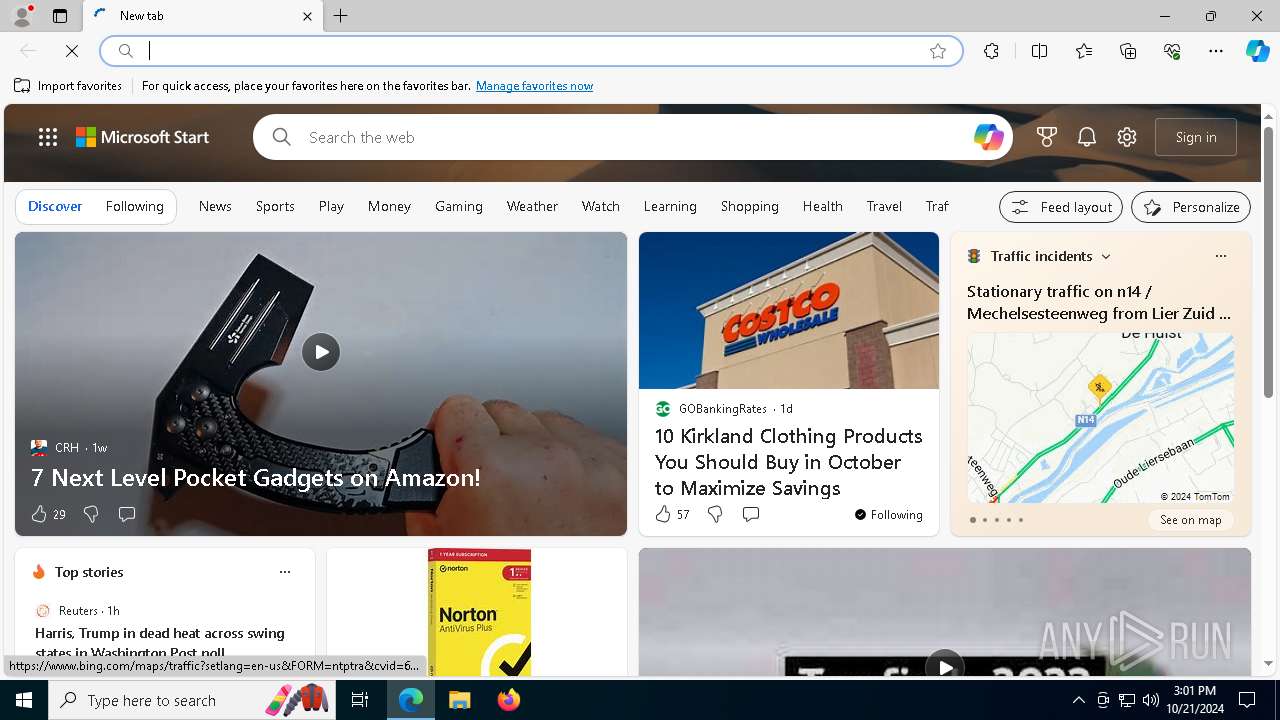This screenshot has width=1280, height=720.
Task: Open the Norton AntiVirus ad image
Action: tap(479, 612)
